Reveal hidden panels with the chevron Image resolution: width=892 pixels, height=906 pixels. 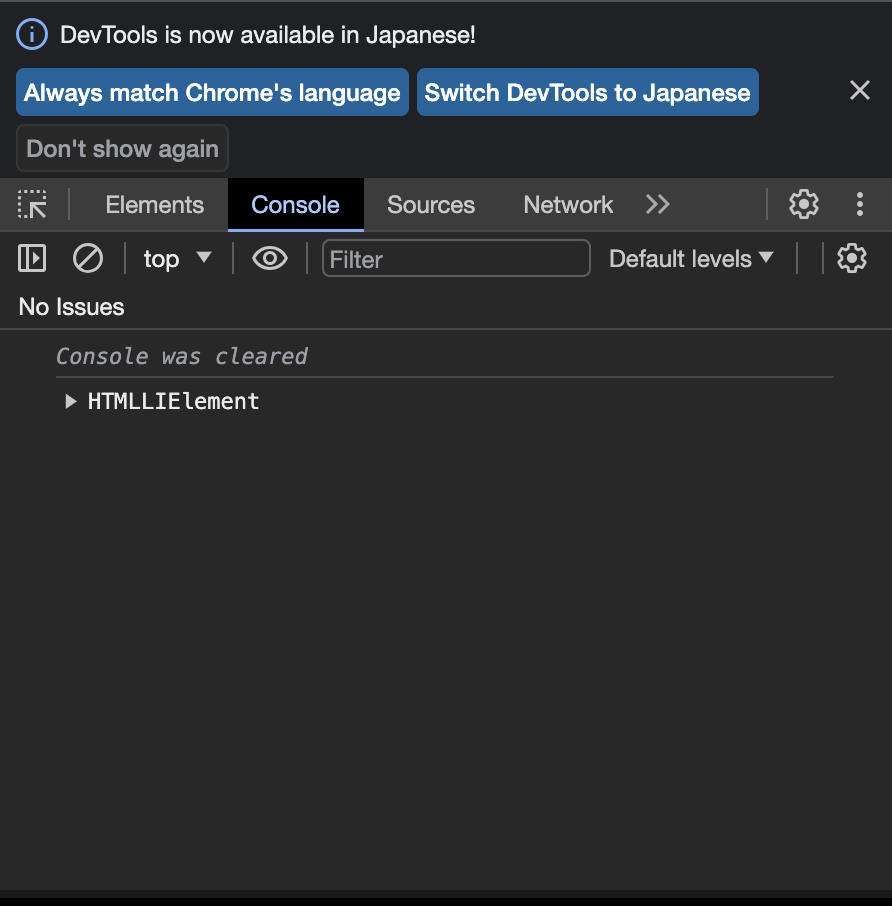click(x=657, y=204)
